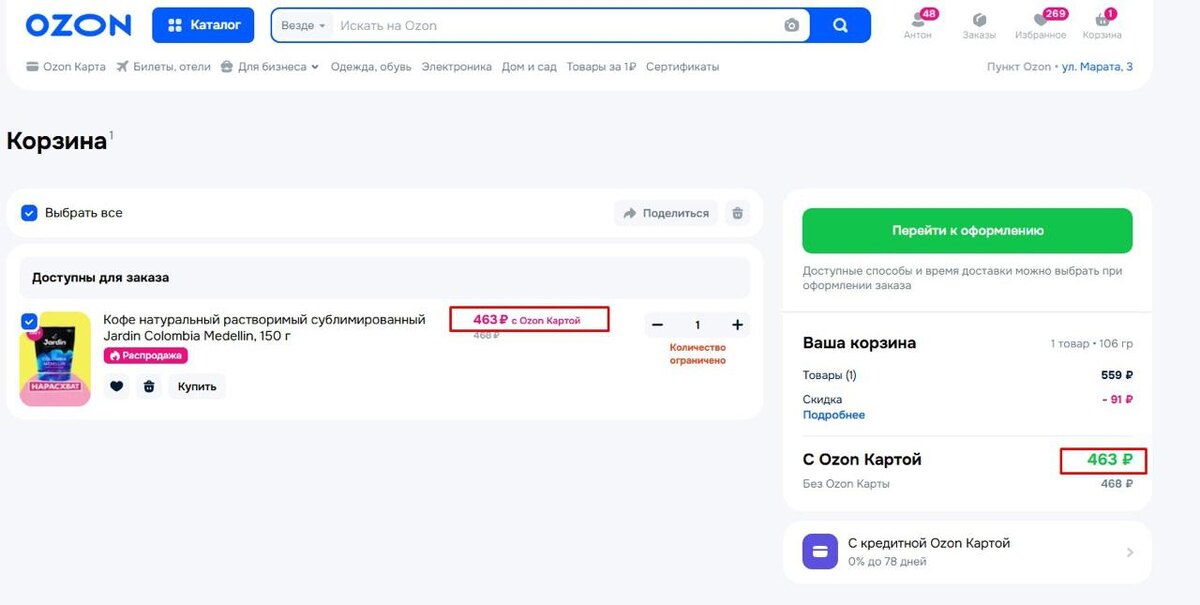Click Перейти к оформлению checkout button
Screen dimensions: 1200x605
pyautogui.click(x=967, y=230)
